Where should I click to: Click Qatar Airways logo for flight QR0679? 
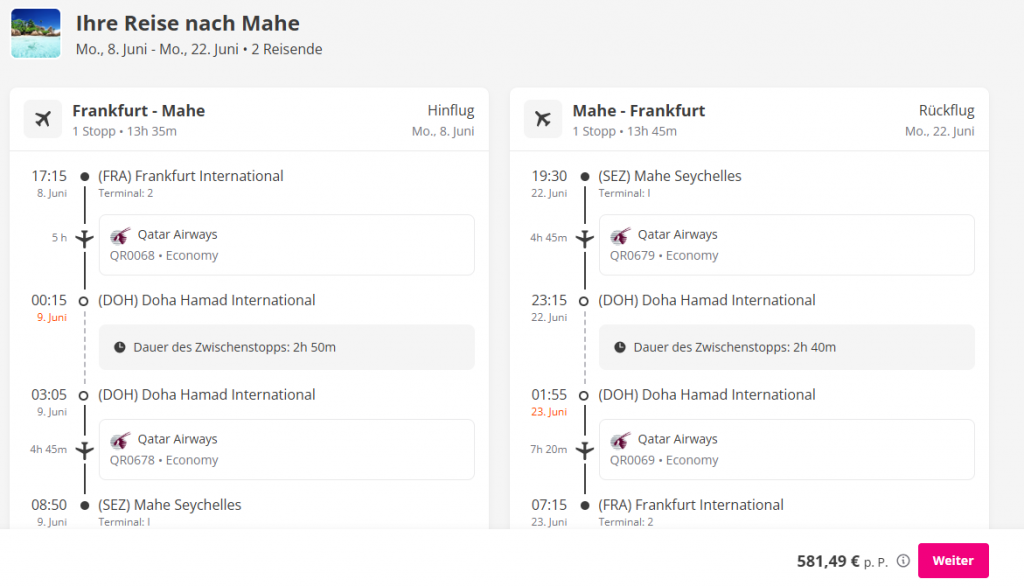tap(620, 236)
